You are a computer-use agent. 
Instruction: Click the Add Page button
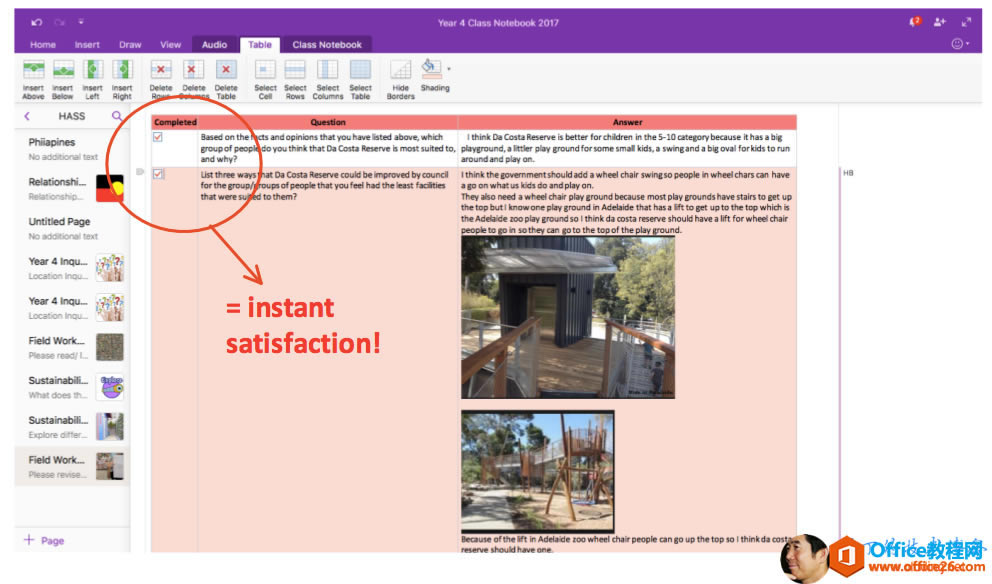(x=44, y=540)
